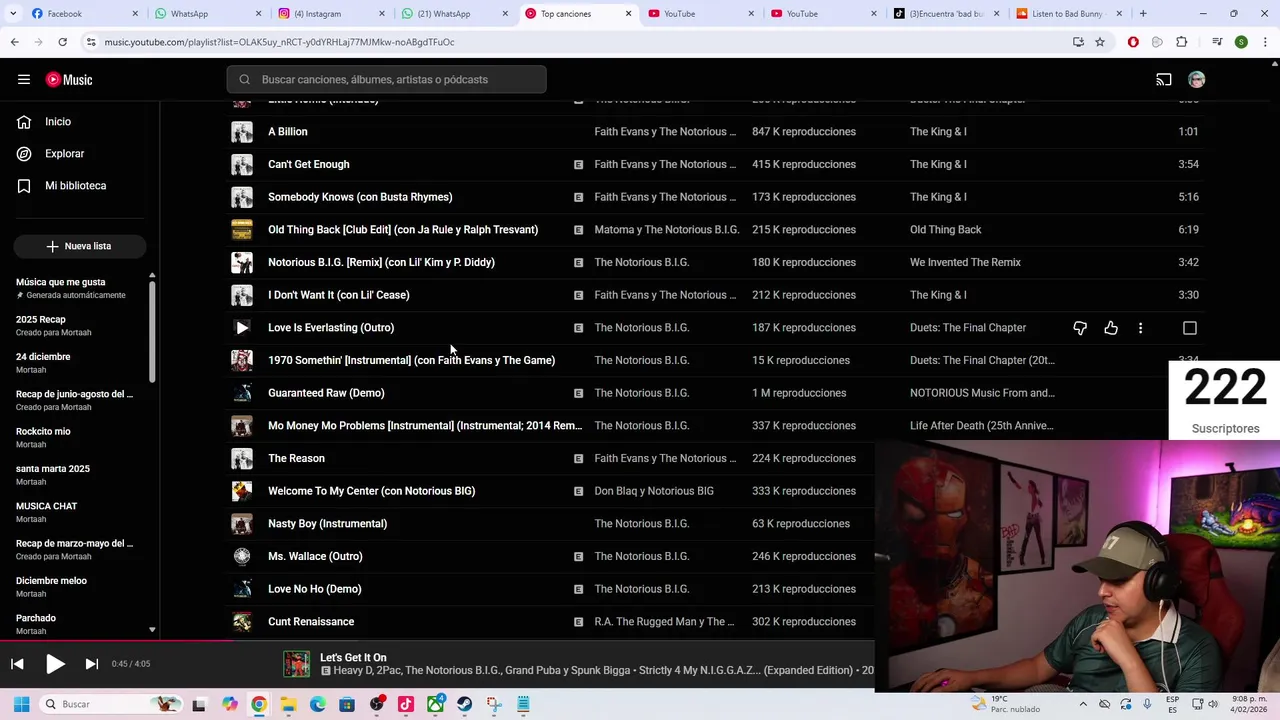The image size is (1280, 720).
Task: Select the song Can't Get Enough
Action: point(309,164)
